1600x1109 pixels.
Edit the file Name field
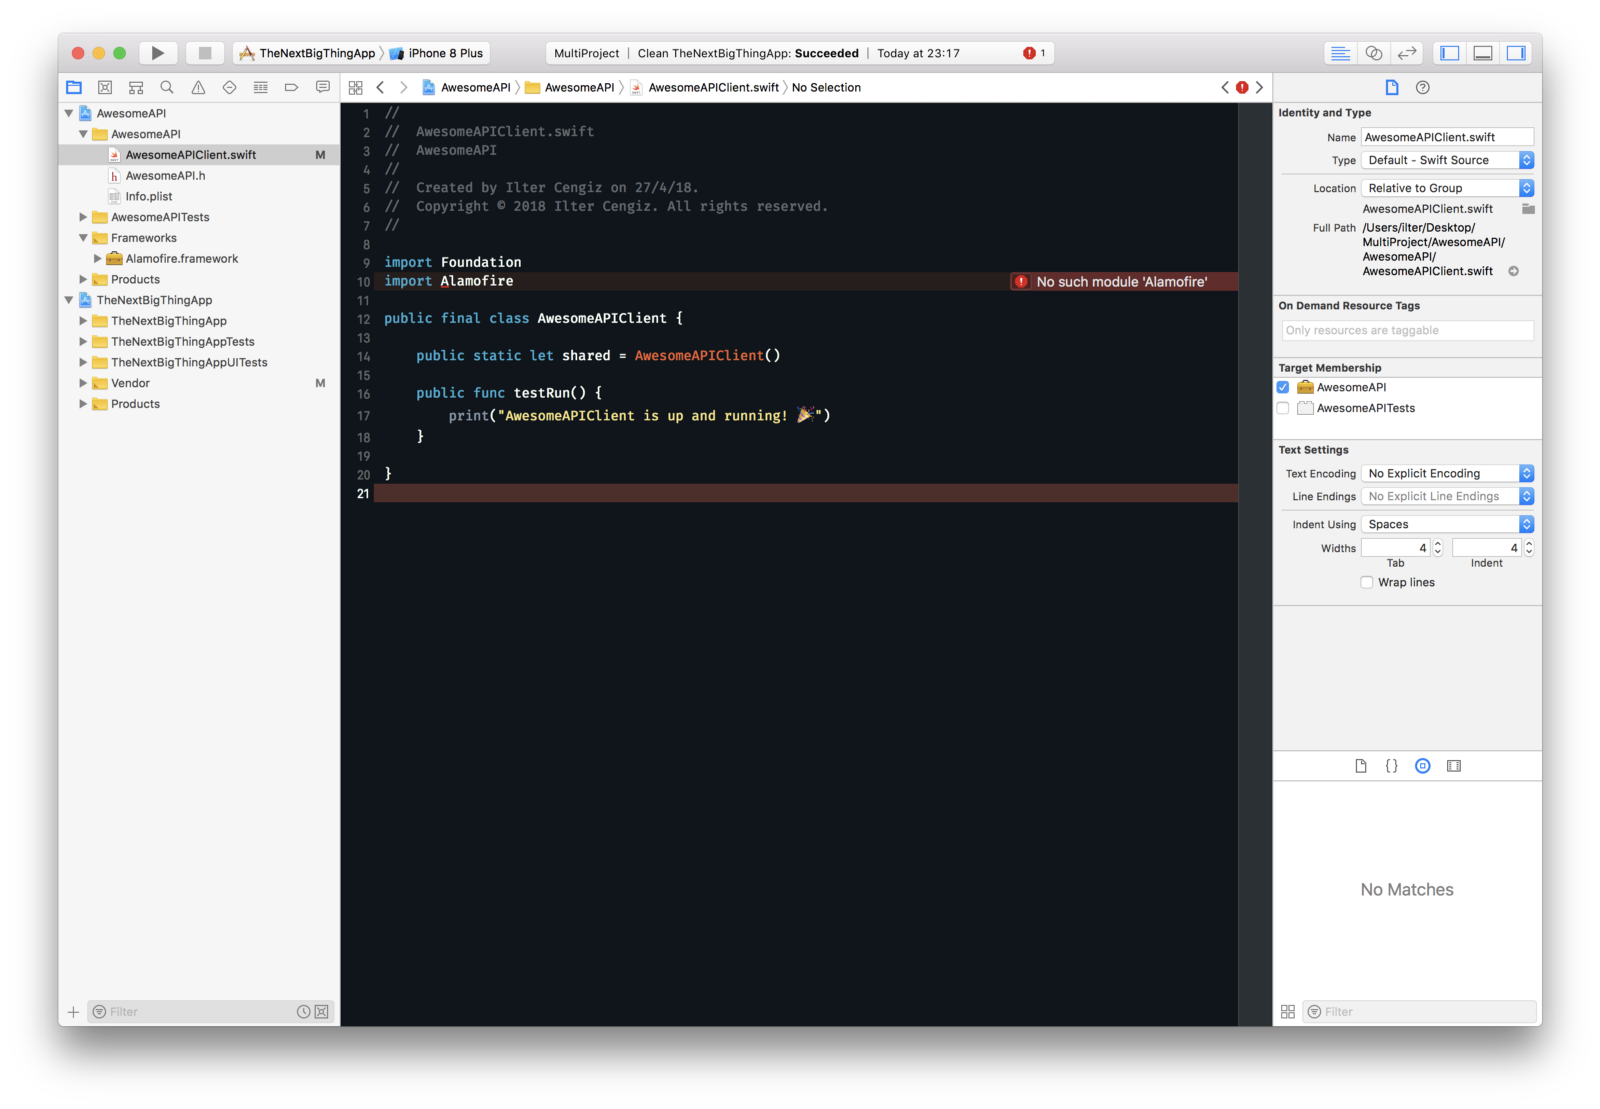coord(1447,137)
